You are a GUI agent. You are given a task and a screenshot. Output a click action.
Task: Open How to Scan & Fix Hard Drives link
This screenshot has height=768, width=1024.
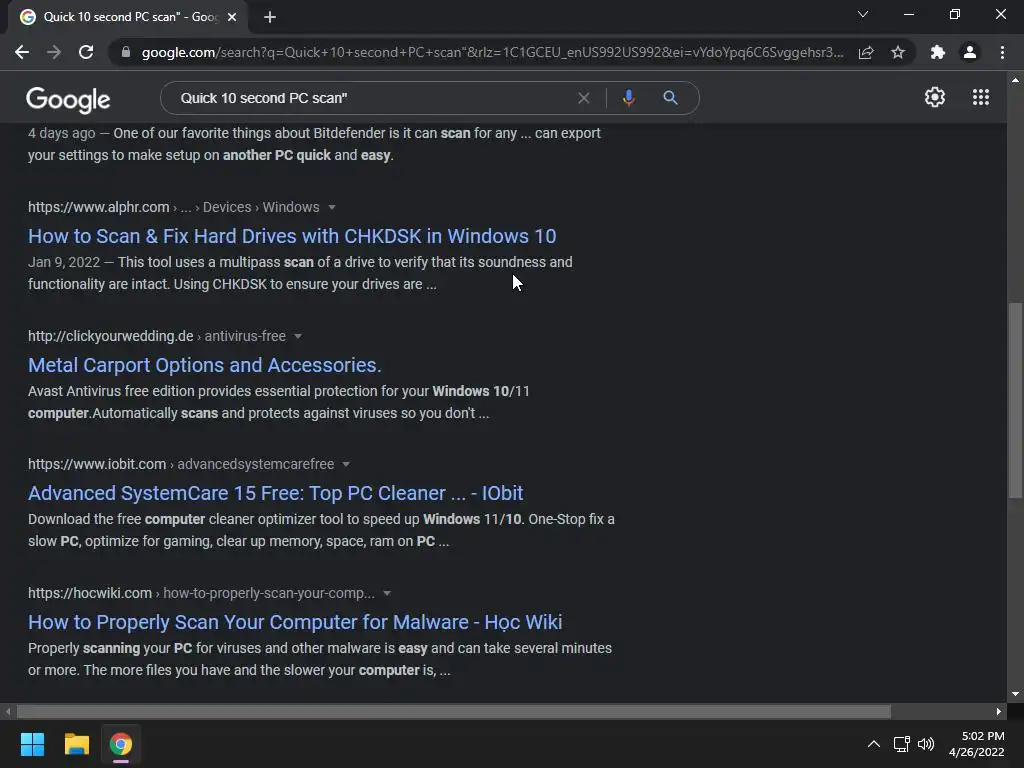point(292,236)
